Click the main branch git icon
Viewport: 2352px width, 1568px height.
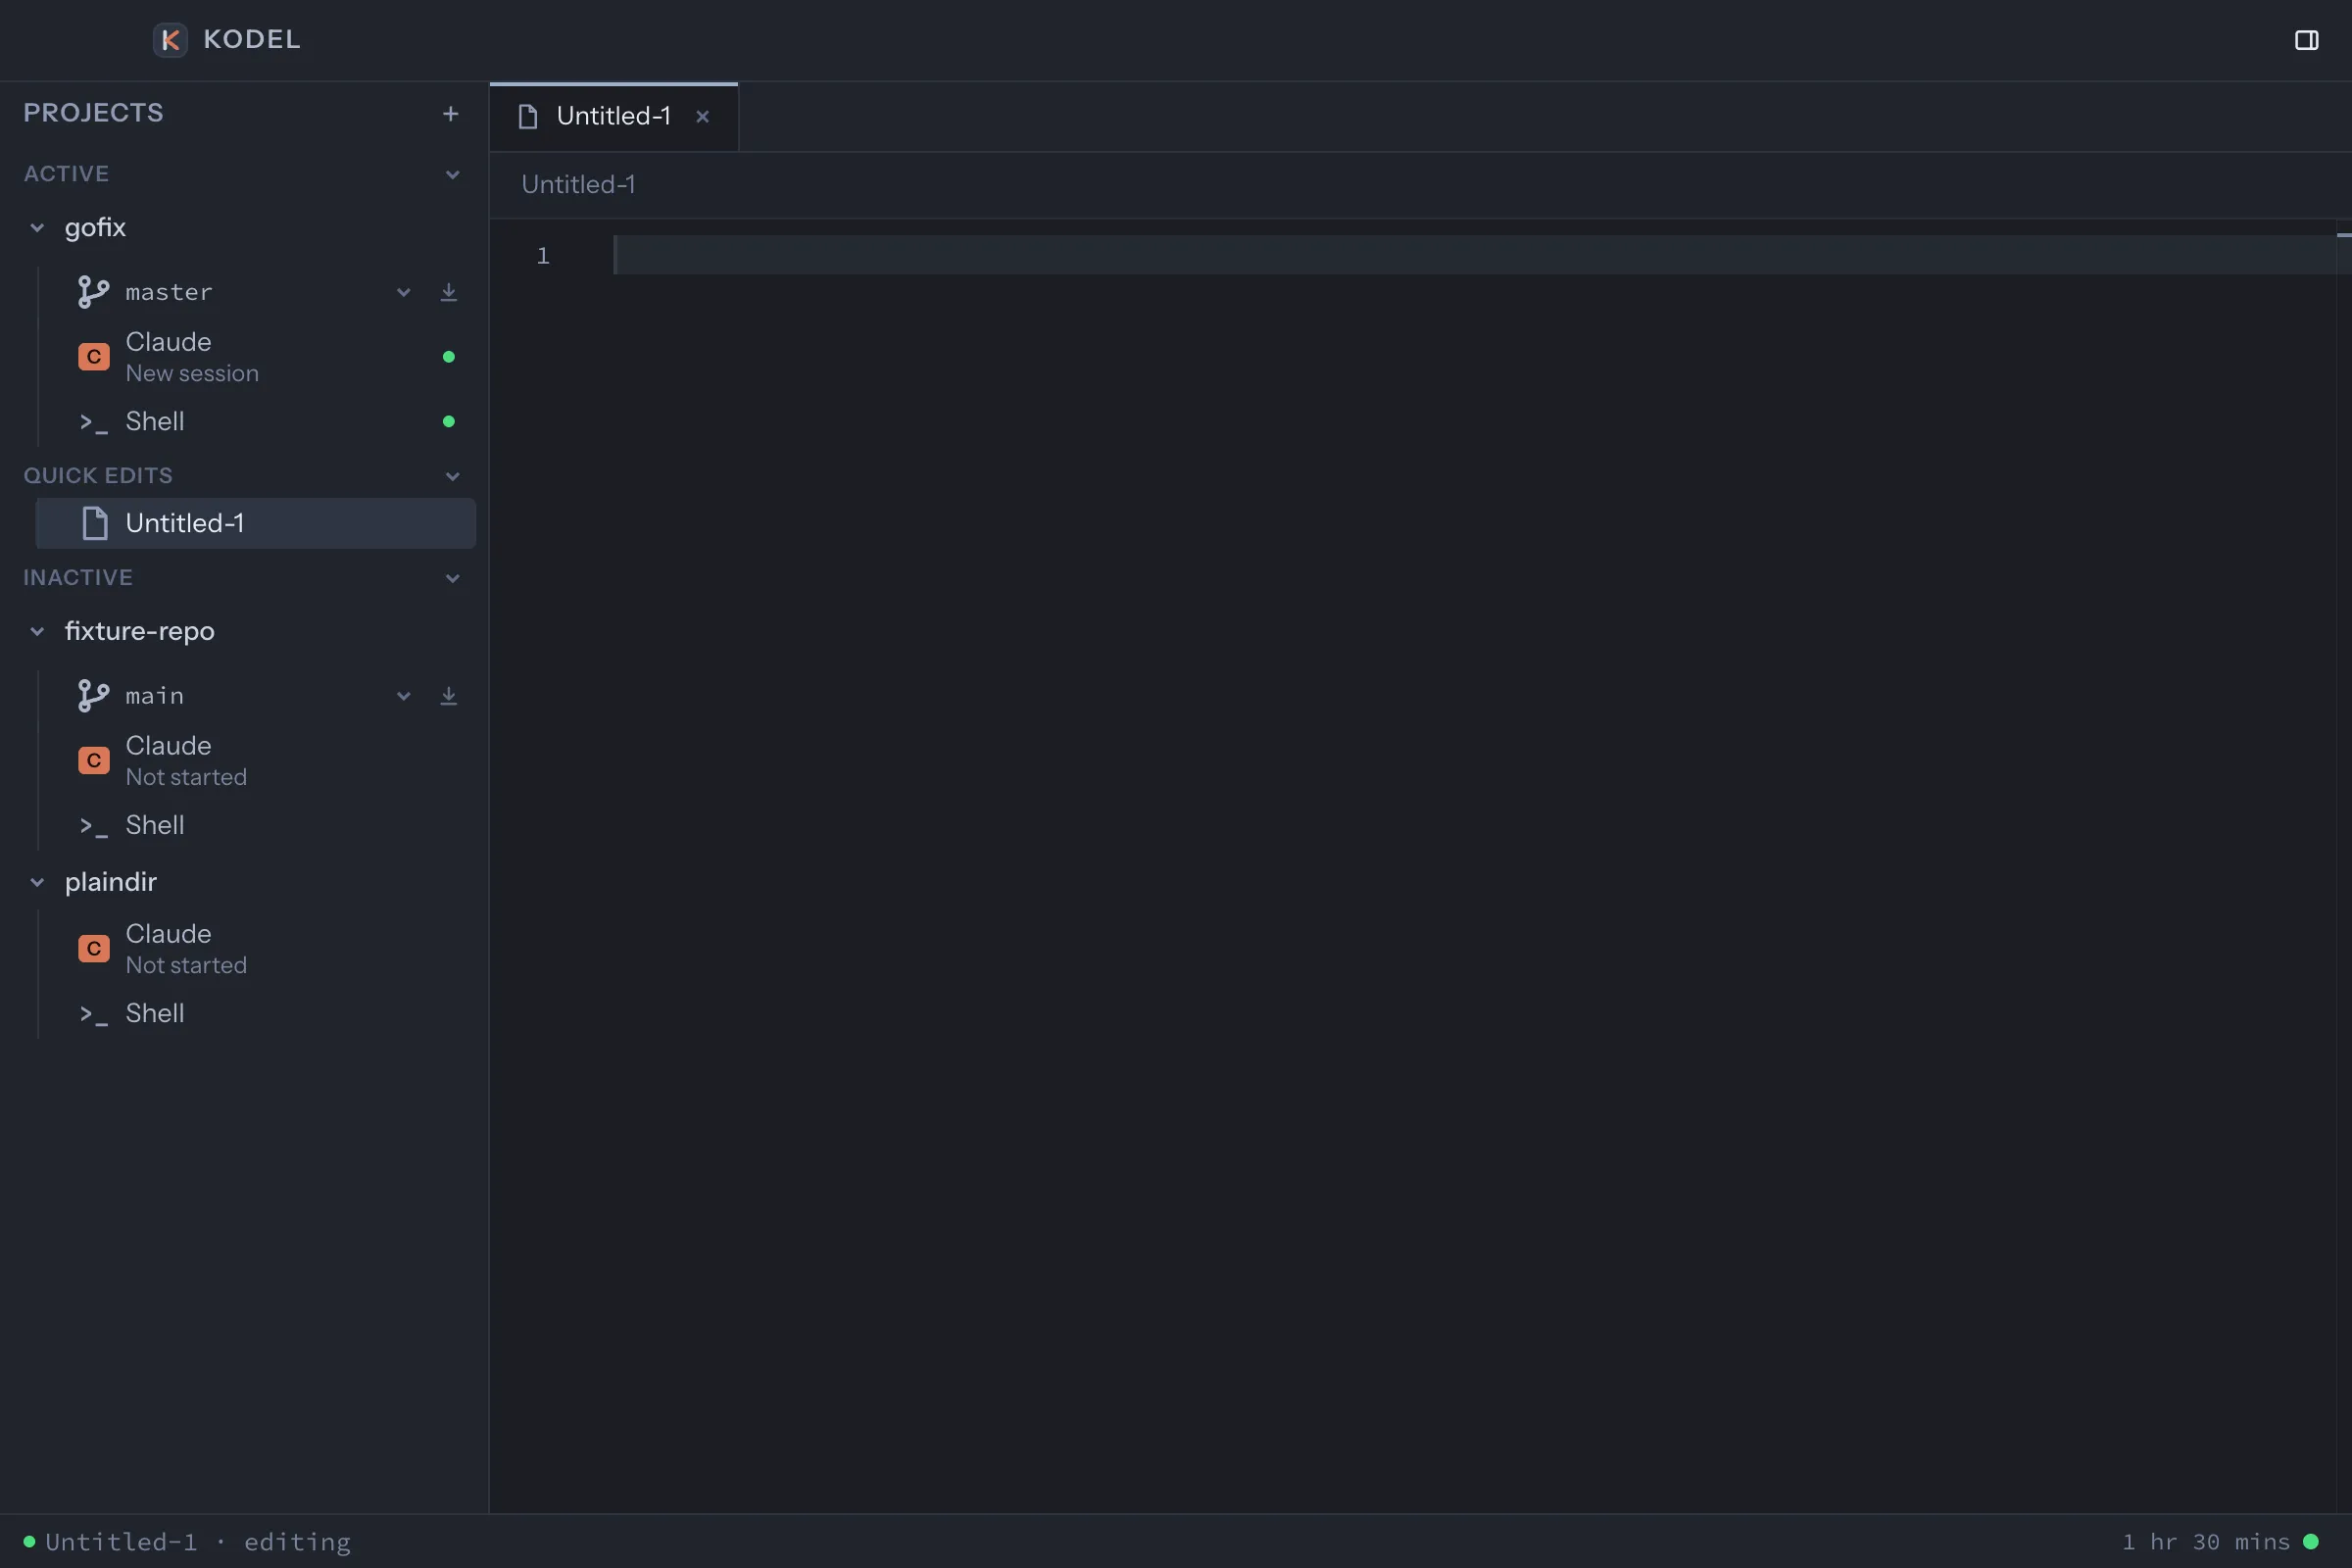pos(93,696)
